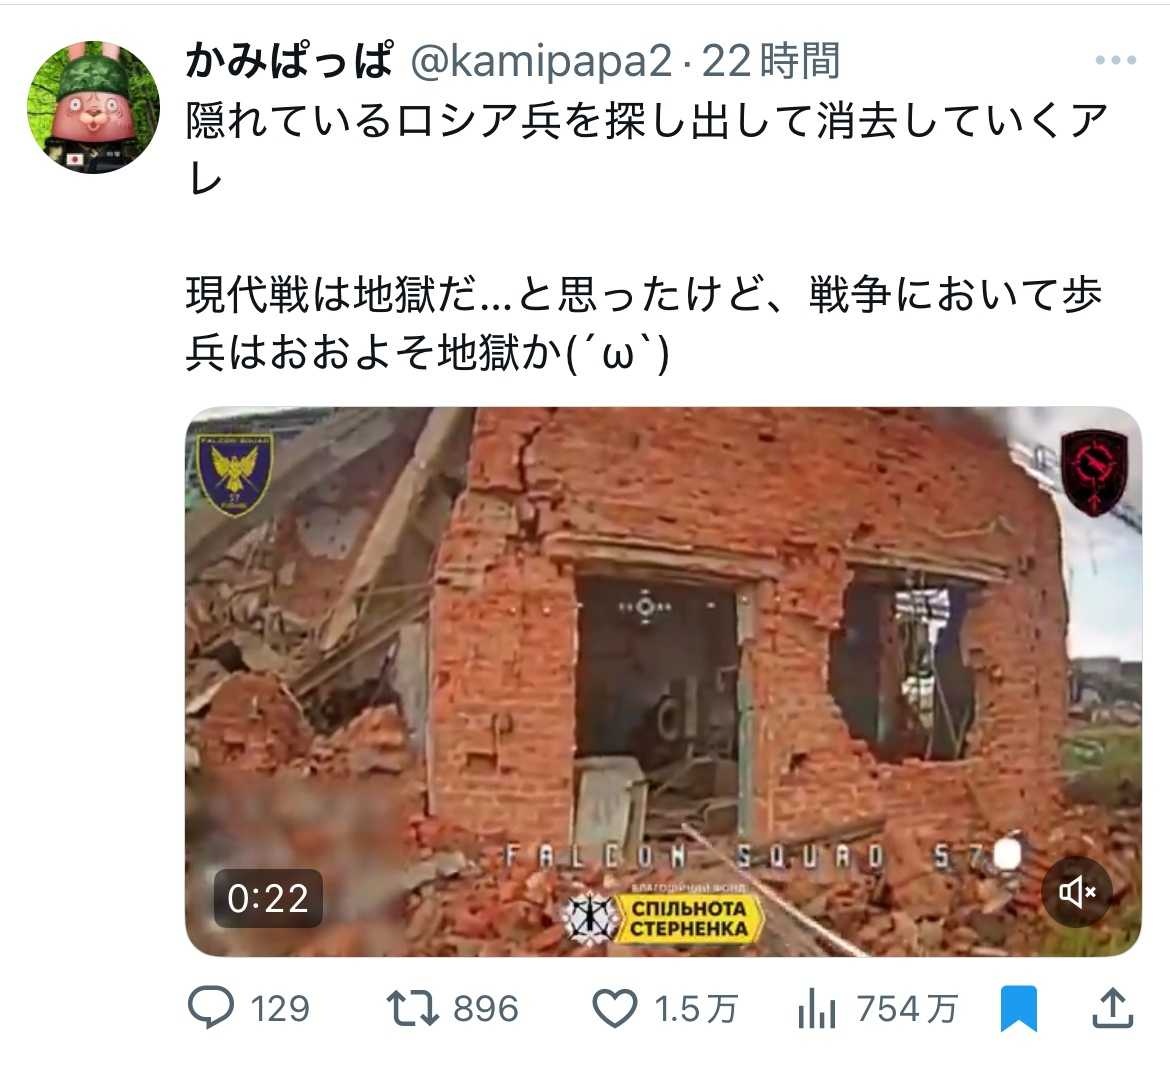Click the 754万 view count
This screenshot has height=1085, width=1170.
(907, 1009)
